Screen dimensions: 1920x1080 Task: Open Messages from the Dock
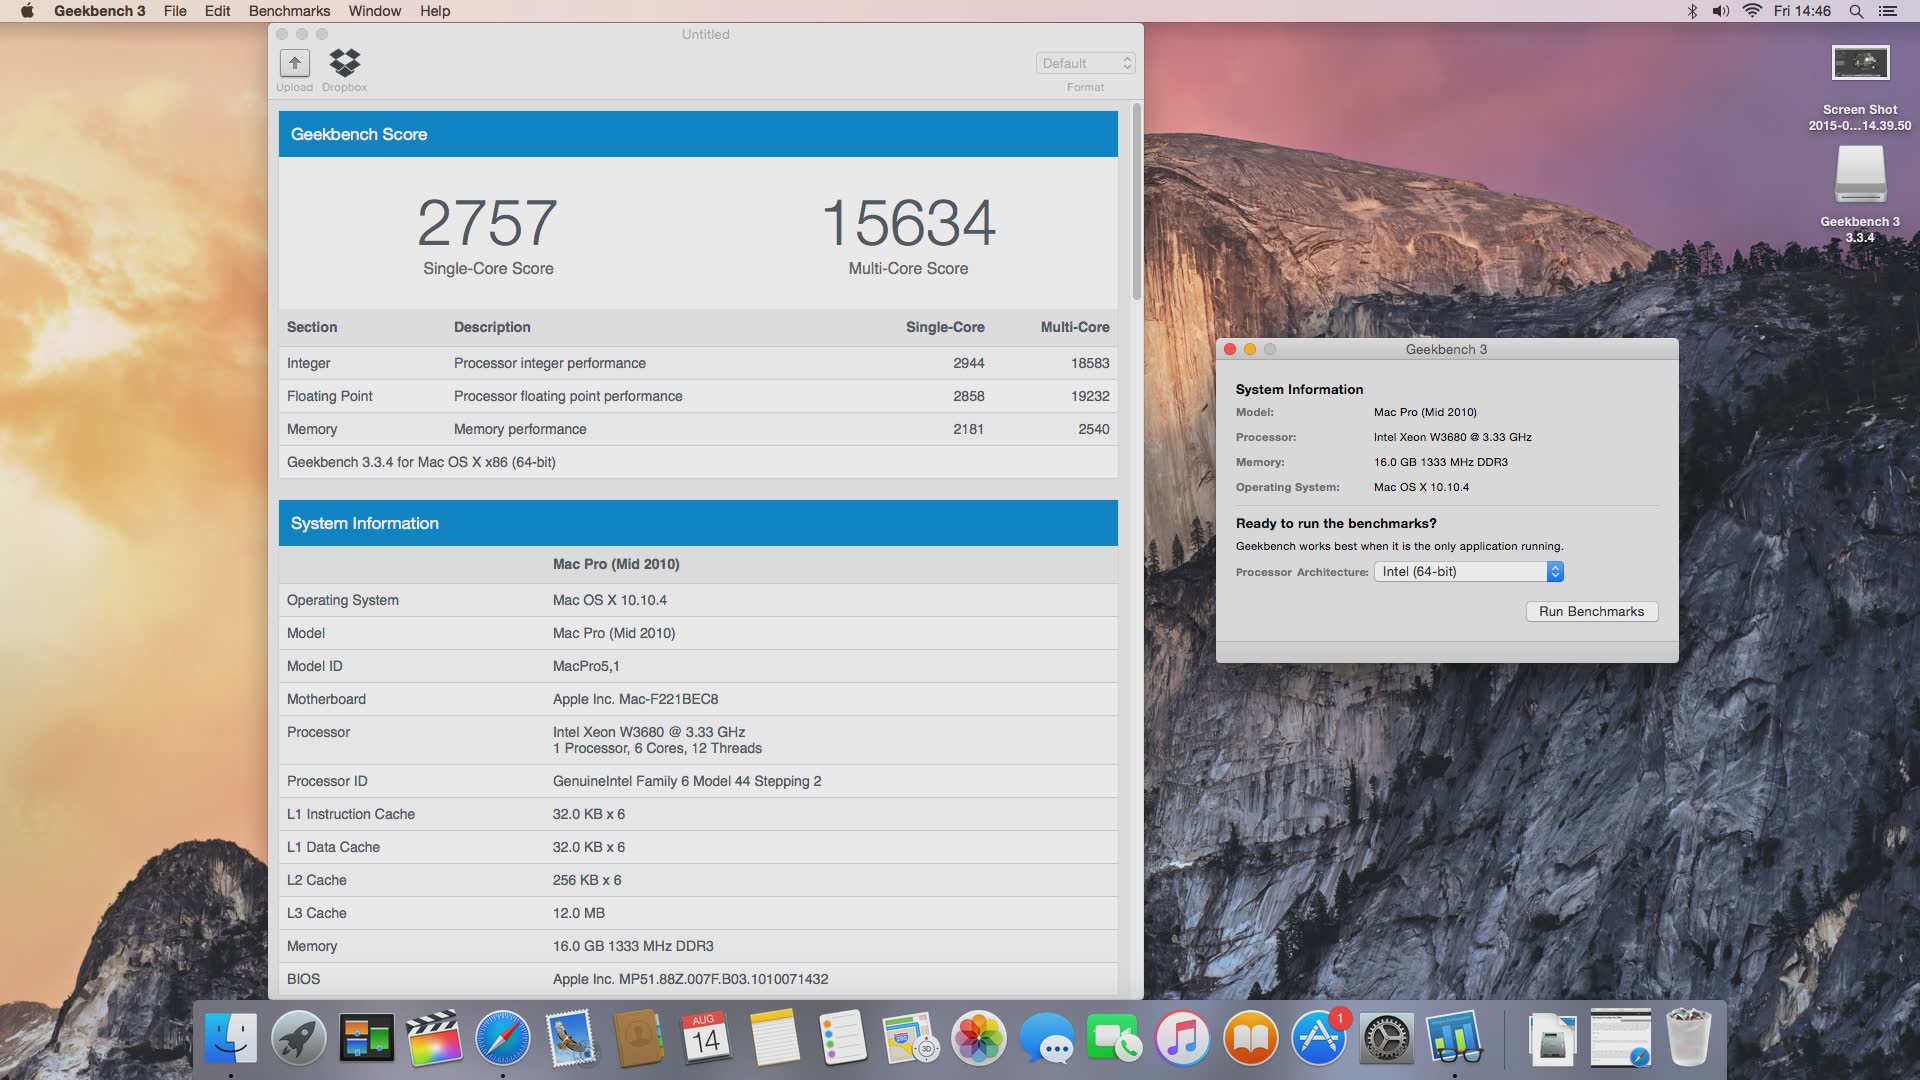coord(1046,1038)
